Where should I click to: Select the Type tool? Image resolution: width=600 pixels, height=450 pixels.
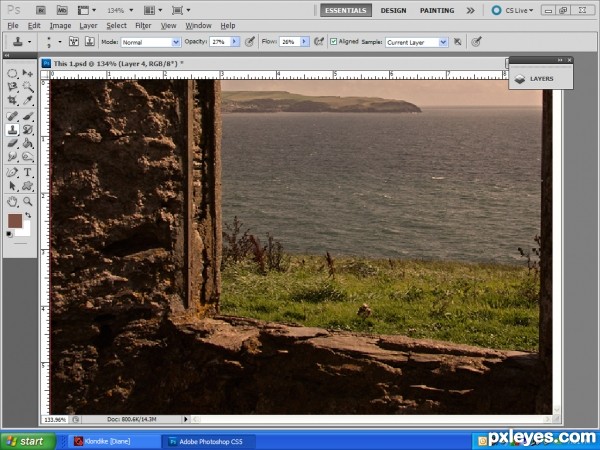click(x=27, y=172)
